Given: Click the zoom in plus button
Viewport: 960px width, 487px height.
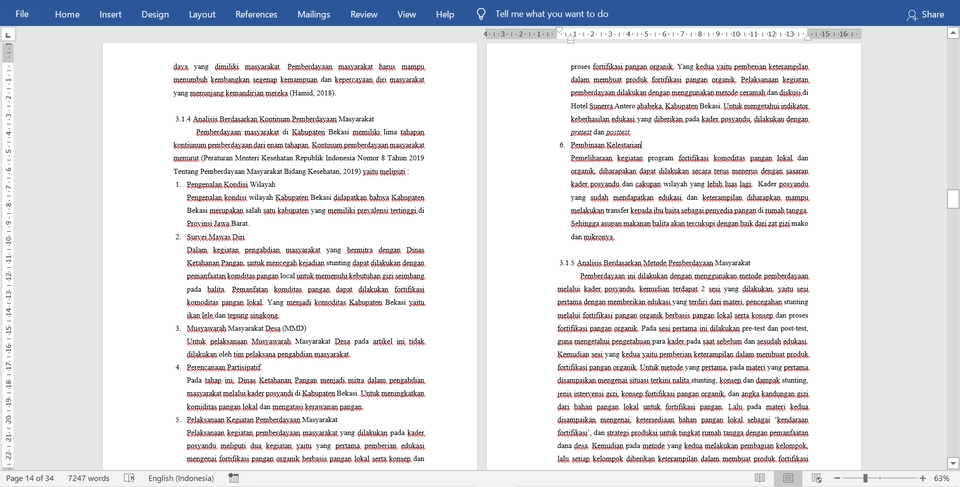Looking at the screenshot, I should (923, 478).
